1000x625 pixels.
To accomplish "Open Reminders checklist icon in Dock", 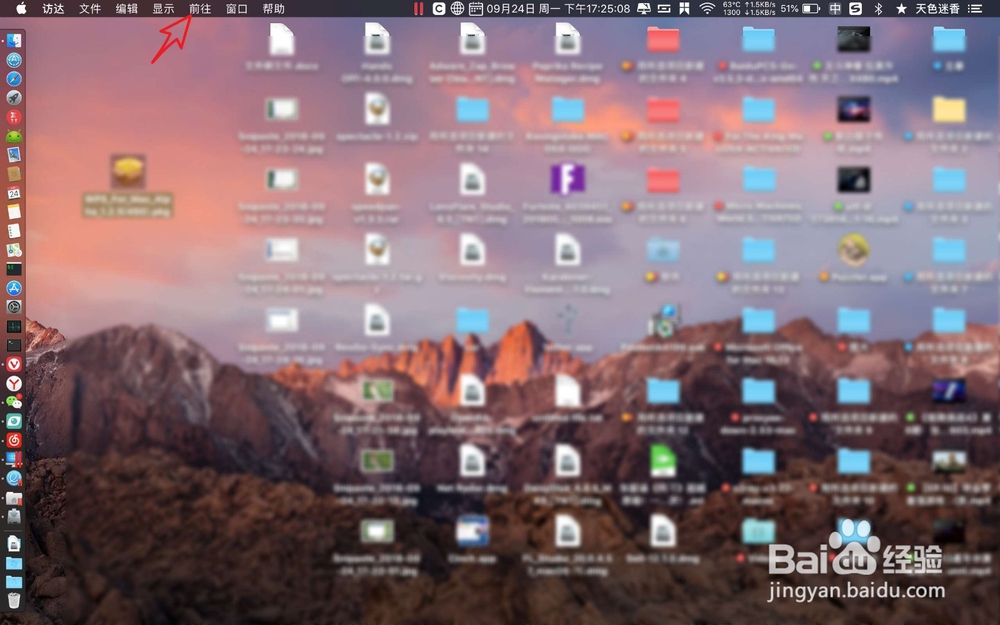I will pyautogui.click(x=13, y=231).
